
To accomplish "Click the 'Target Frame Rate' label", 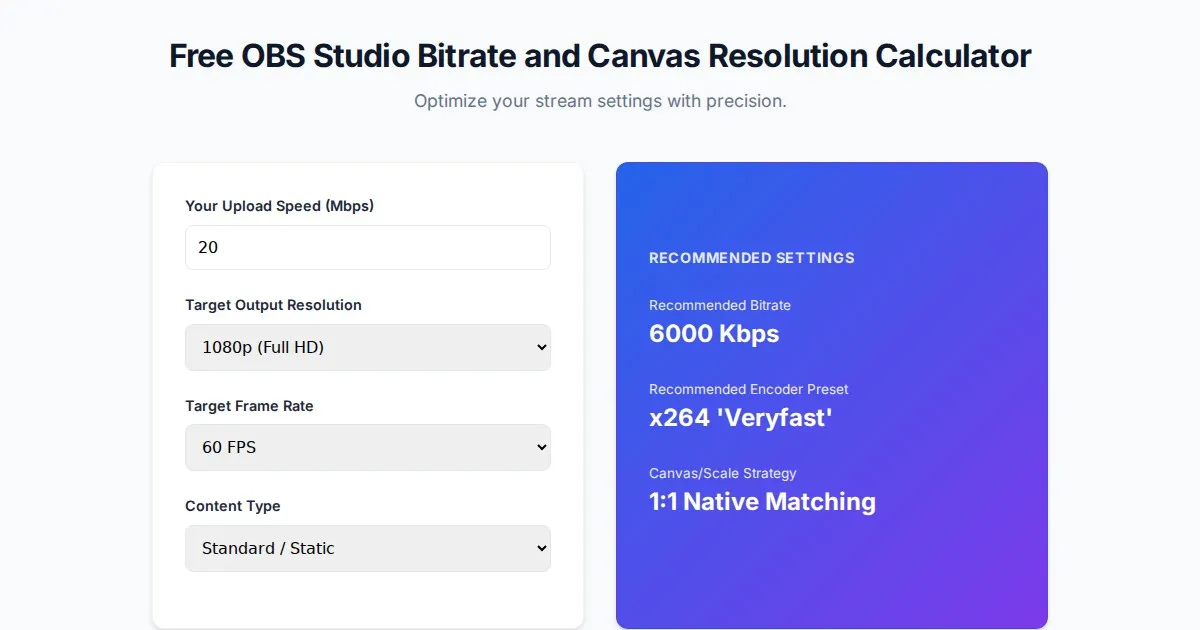I will click(249, 406).
